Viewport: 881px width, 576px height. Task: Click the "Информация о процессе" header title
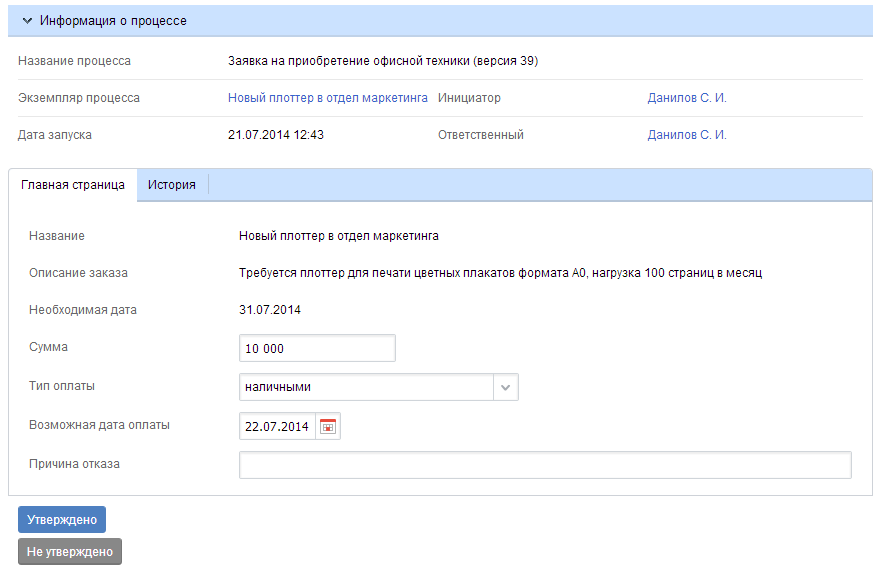point(113,21)
